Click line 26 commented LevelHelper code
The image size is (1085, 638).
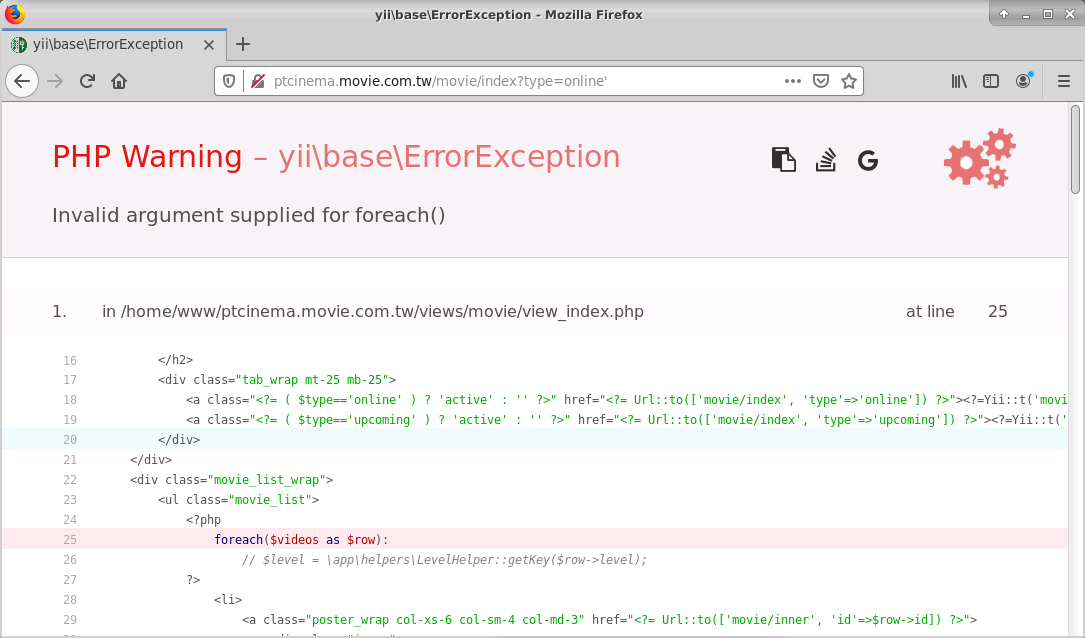point(444,560)
